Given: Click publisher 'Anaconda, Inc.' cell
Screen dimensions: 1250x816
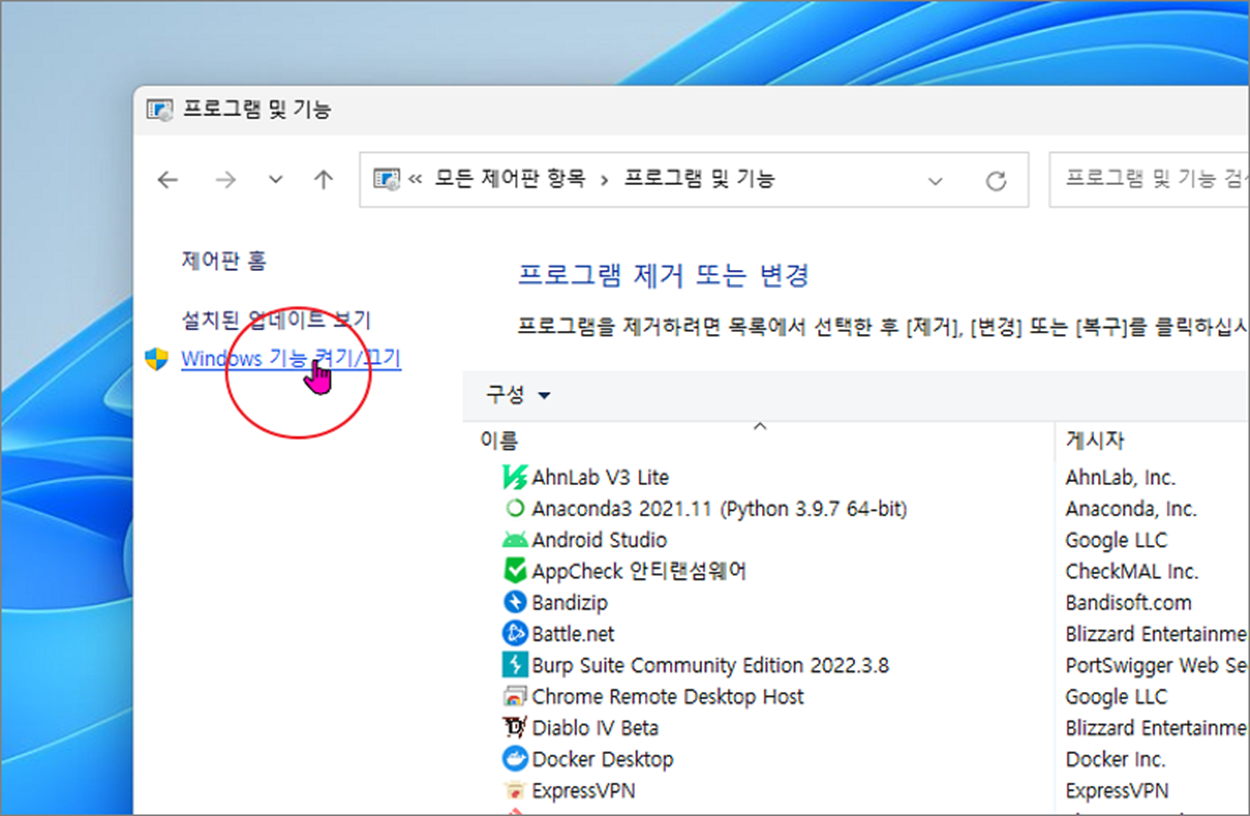Looking at the screenshot, I should [x=1131, y=509].
